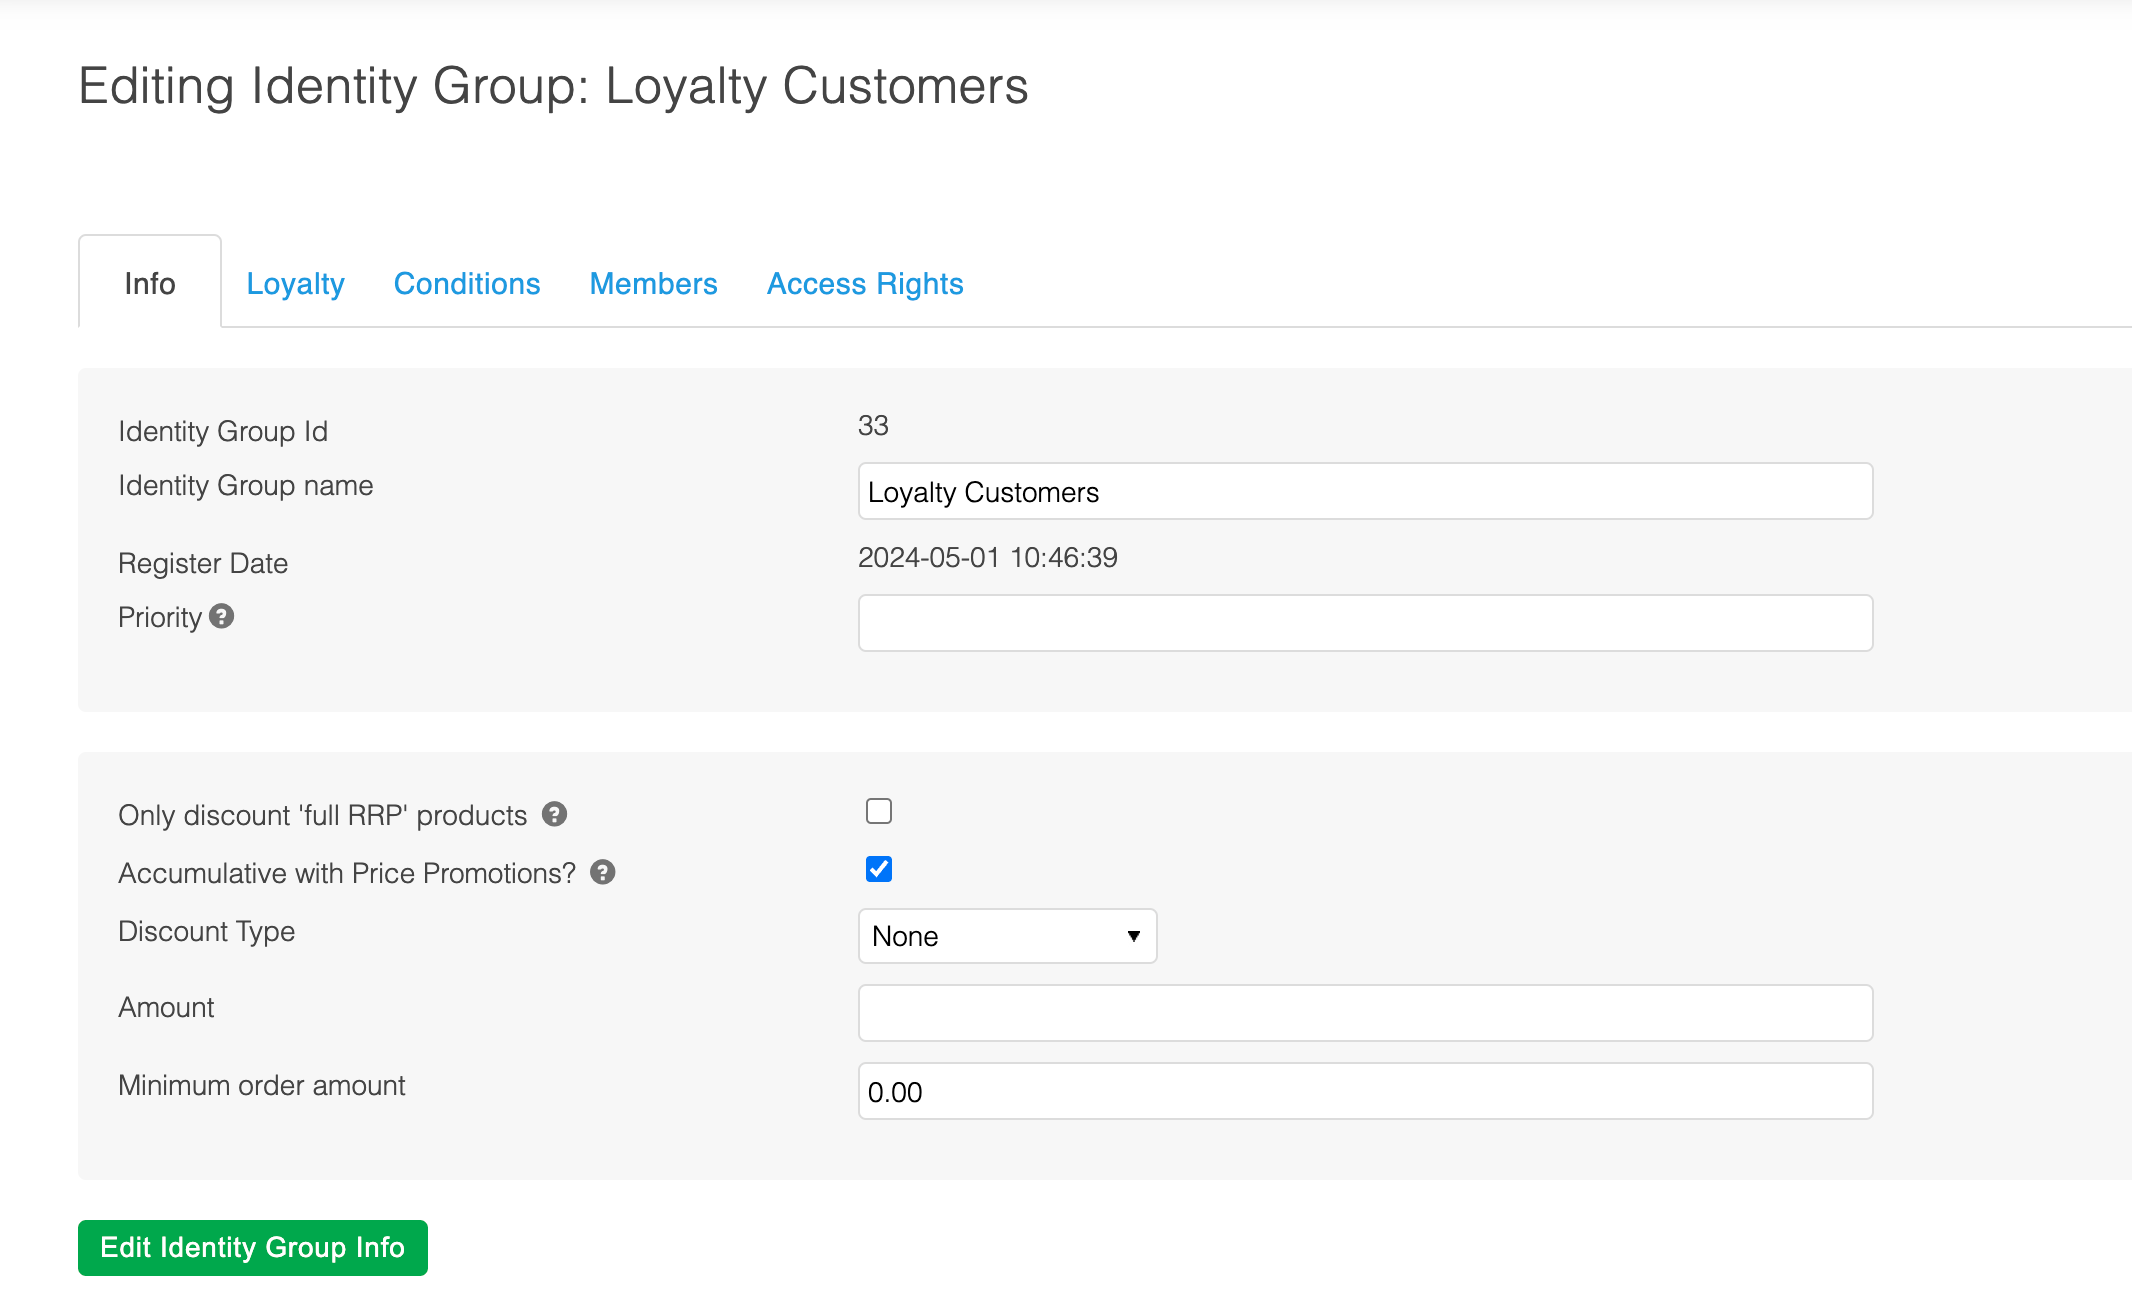
Task: Select the Access Rights tab
Action: (x=865, y=284)
